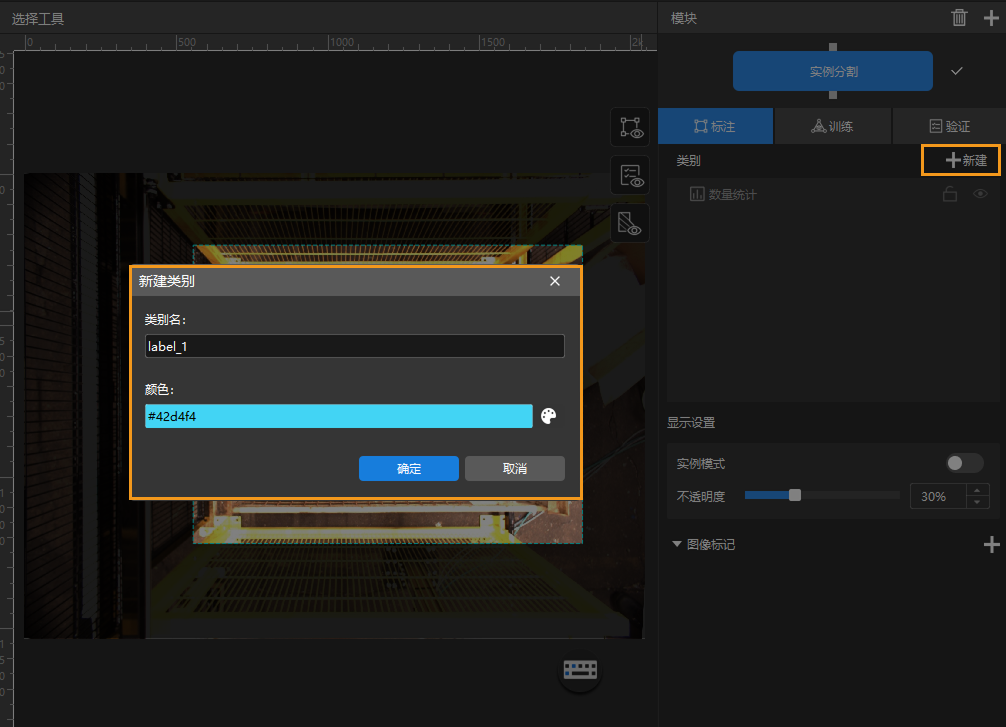This screenshot has height=727, width=1006.
Task: Click the 取消 button in dialog
Action: click(515, 469)
